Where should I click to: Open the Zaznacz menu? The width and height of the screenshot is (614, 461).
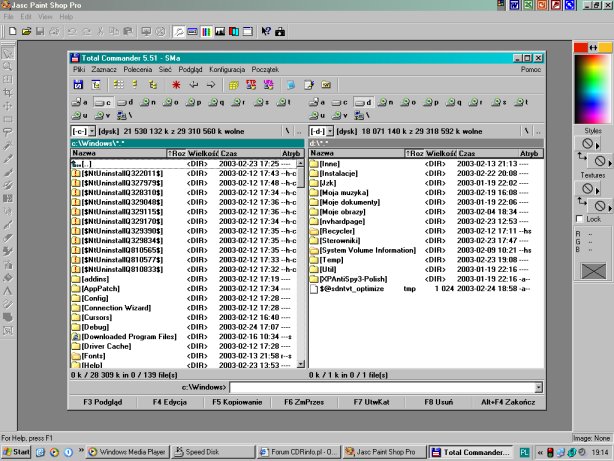(104, 69)
